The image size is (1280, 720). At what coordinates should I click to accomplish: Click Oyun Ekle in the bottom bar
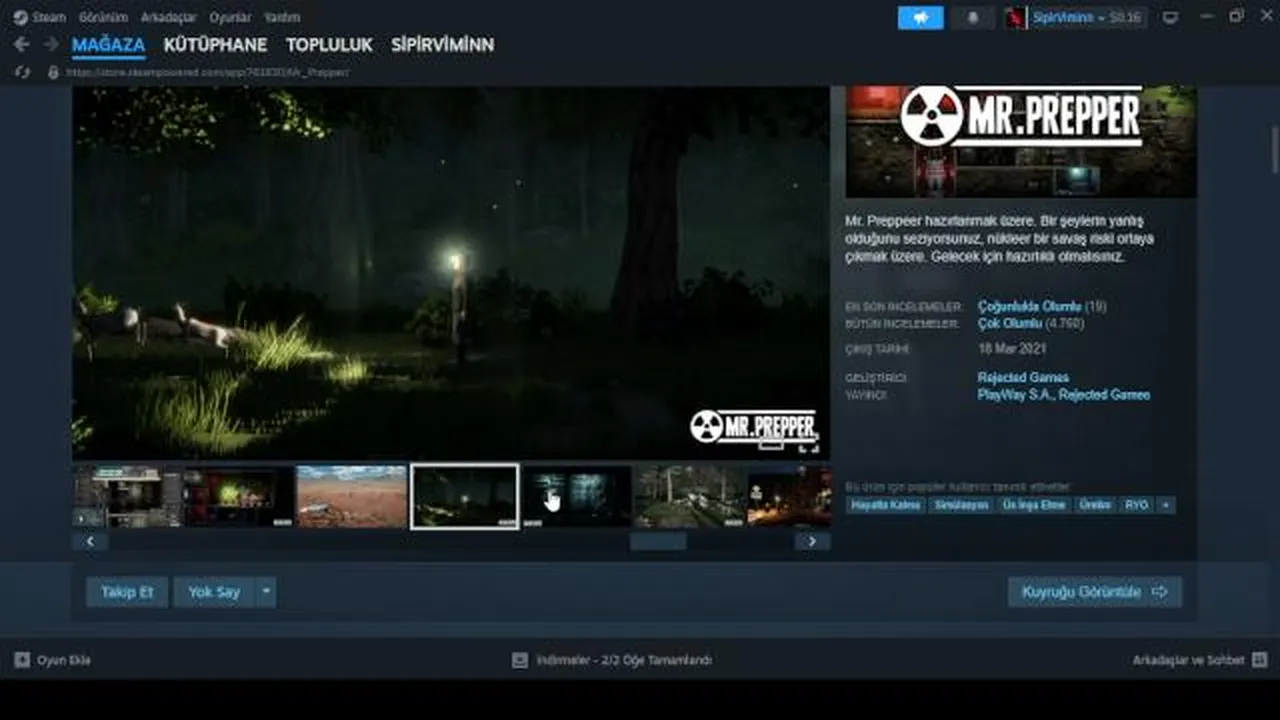click(53, 660)
